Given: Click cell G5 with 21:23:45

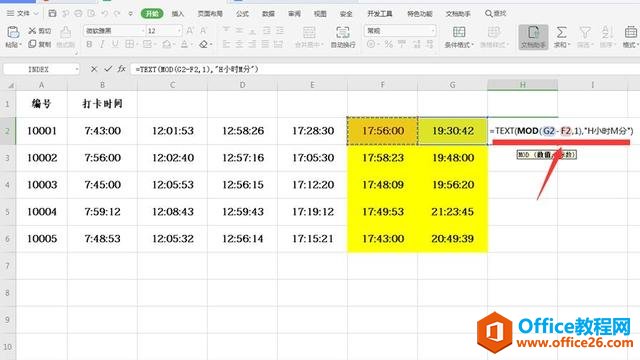Looking at the screenshot, I should click(452, 212).
